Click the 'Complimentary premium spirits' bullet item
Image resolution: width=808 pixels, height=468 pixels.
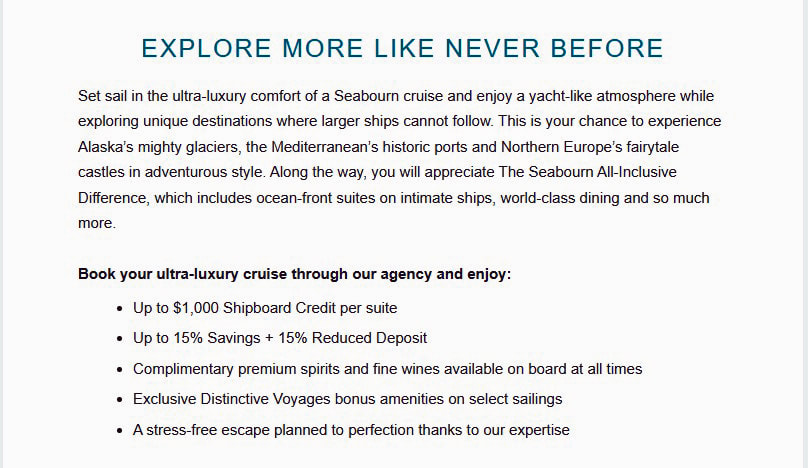(387, 369)
